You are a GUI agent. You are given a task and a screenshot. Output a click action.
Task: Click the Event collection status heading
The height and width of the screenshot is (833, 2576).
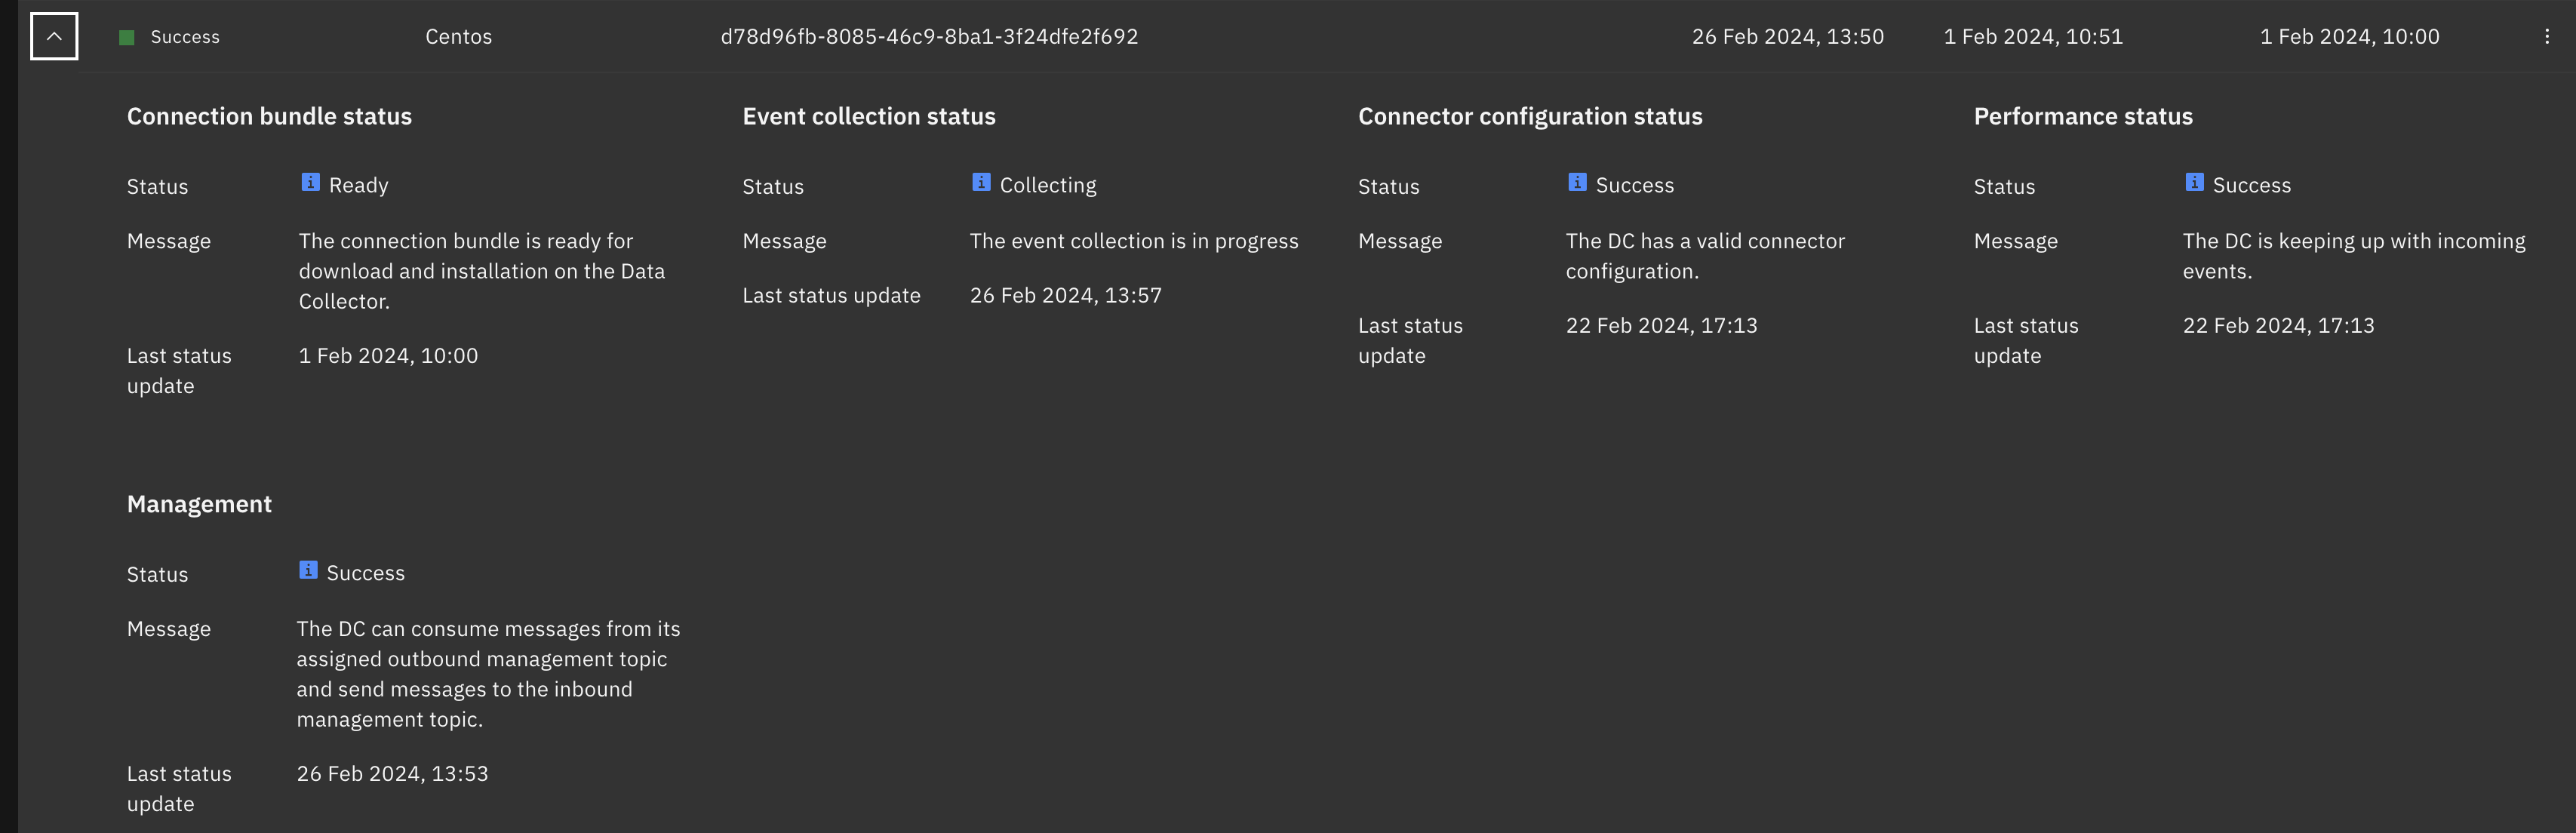pos(868,116)
